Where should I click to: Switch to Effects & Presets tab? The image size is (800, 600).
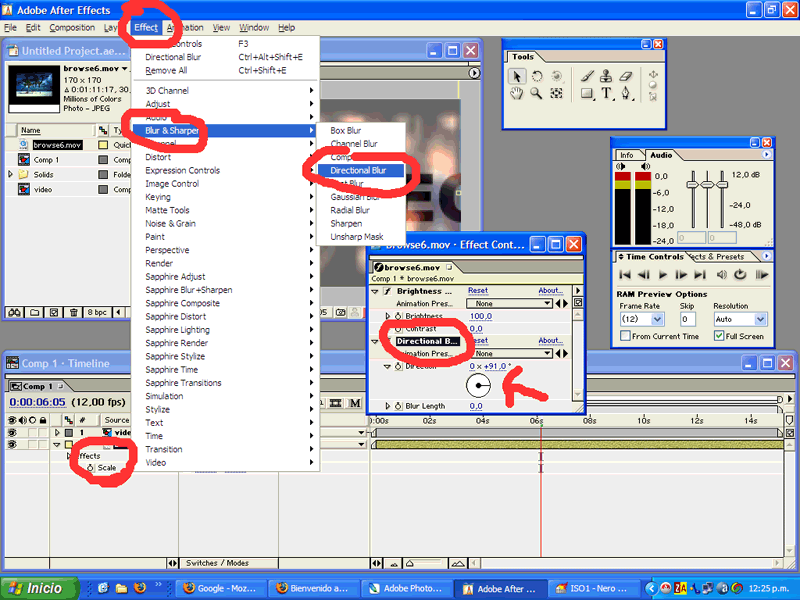click(719, 257)
